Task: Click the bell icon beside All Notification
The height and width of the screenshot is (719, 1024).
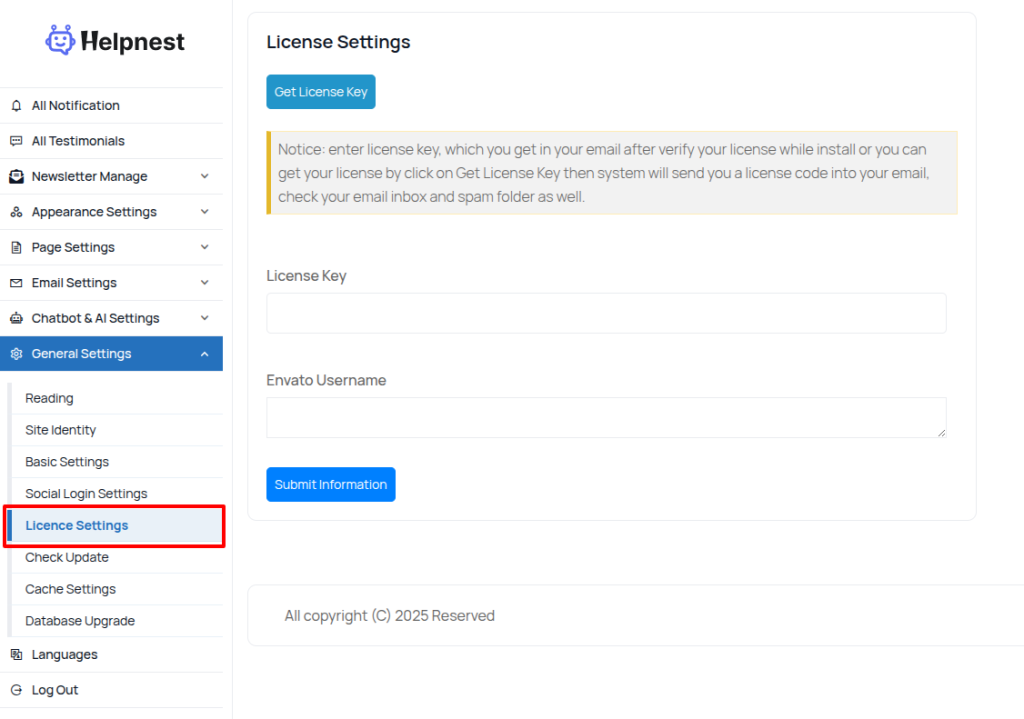Action: coord(16,106)
